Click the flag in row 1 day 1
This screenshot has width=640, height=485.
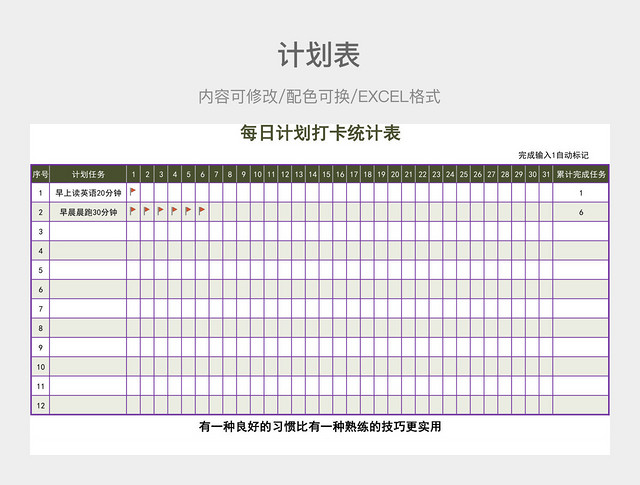point(133,191)
